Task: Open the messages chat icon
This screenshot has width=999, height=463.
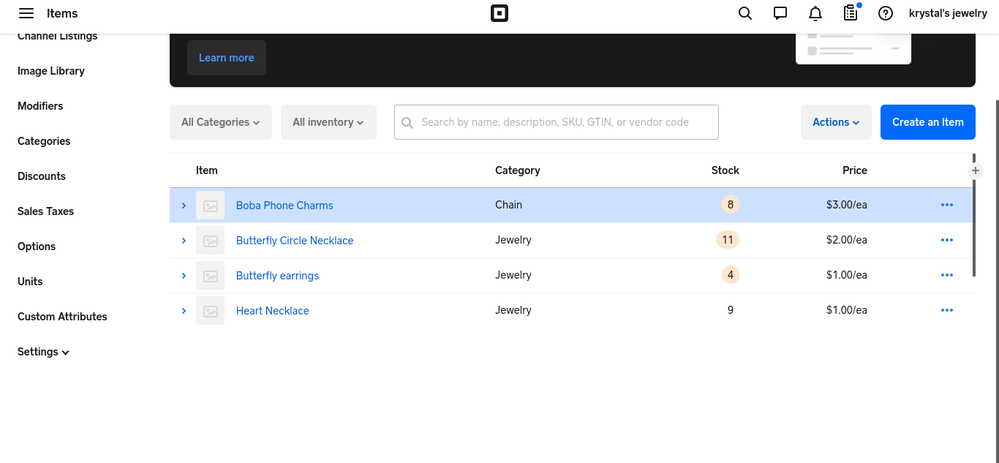Action: [780, 13]
